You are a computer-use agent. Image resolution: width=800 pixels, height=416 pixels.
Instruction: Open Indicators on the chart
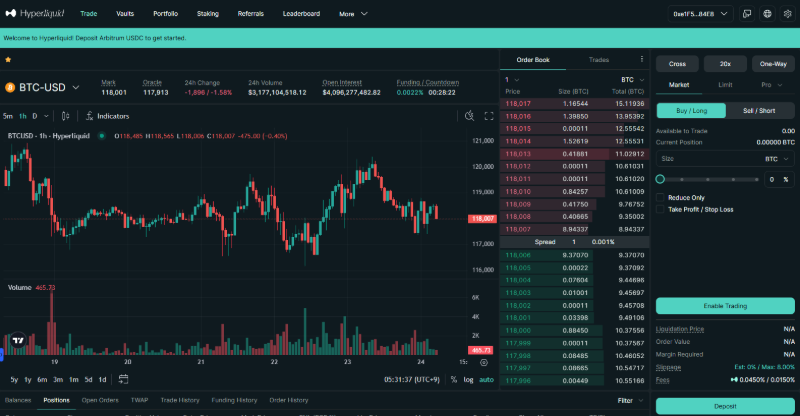pyautogui.click(x=108, y=116)
